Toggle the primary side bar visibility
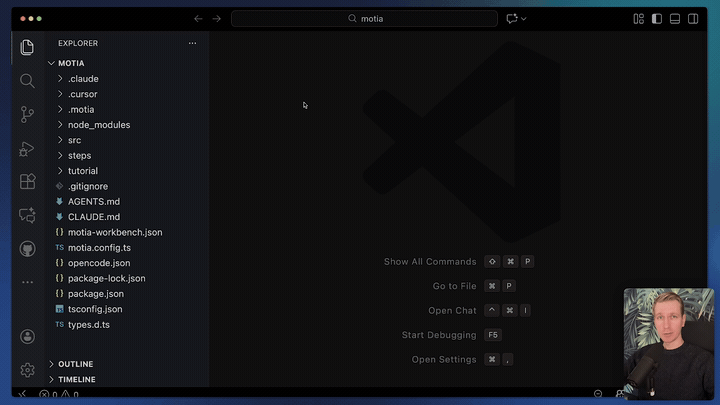Screen dimensions: 720x405 [x=657, y=18]
